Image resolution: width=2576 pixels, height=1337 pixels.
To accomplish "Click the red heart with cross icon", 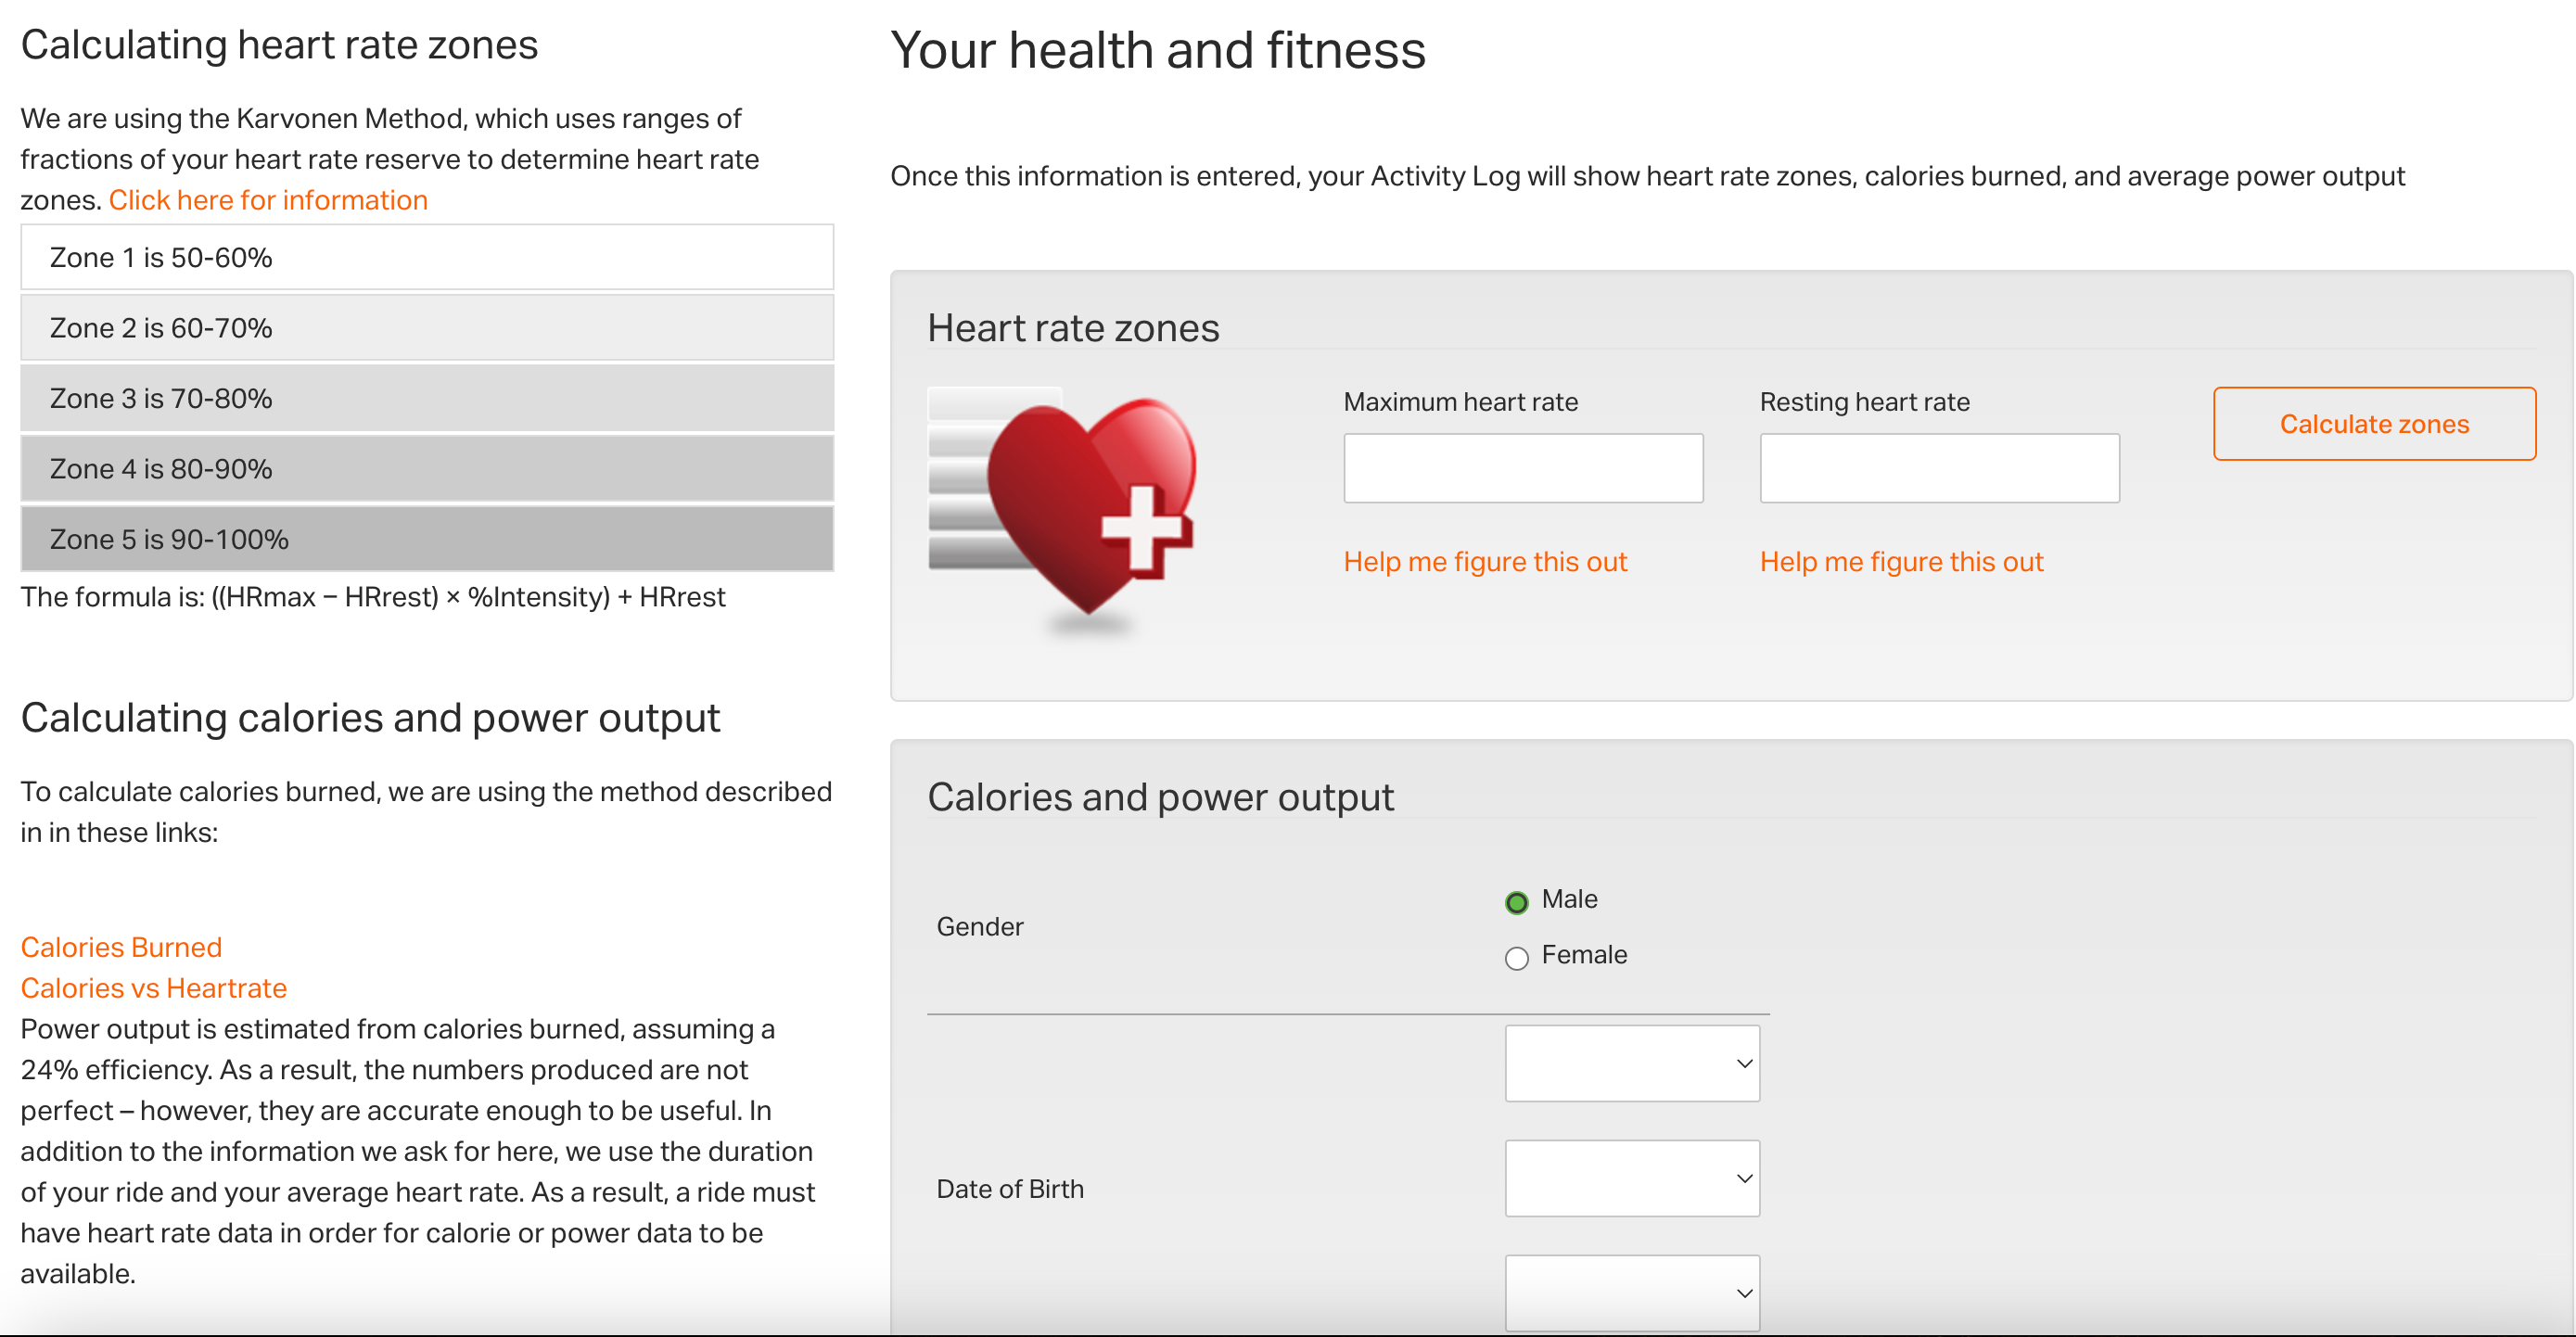I will tap(1062, 511).
